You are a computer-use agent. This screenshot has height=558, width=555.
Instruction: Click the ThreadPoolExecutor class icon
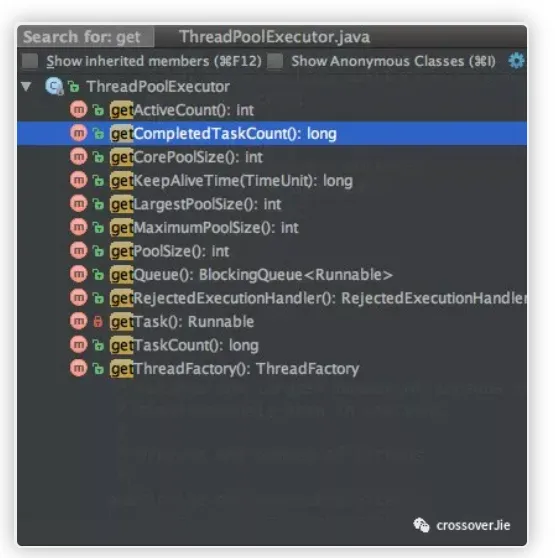54,86
